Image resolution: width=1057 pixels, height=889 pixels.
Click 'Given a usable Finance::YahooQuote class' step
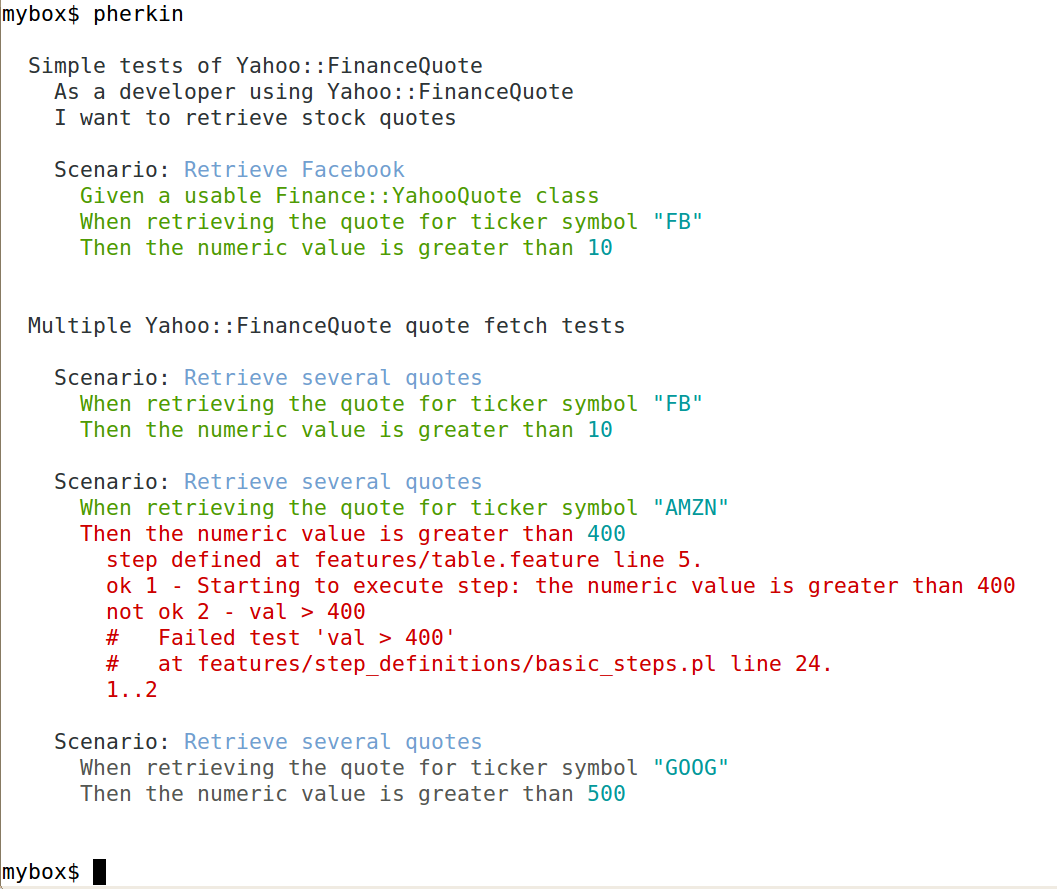tap(339, 196)
